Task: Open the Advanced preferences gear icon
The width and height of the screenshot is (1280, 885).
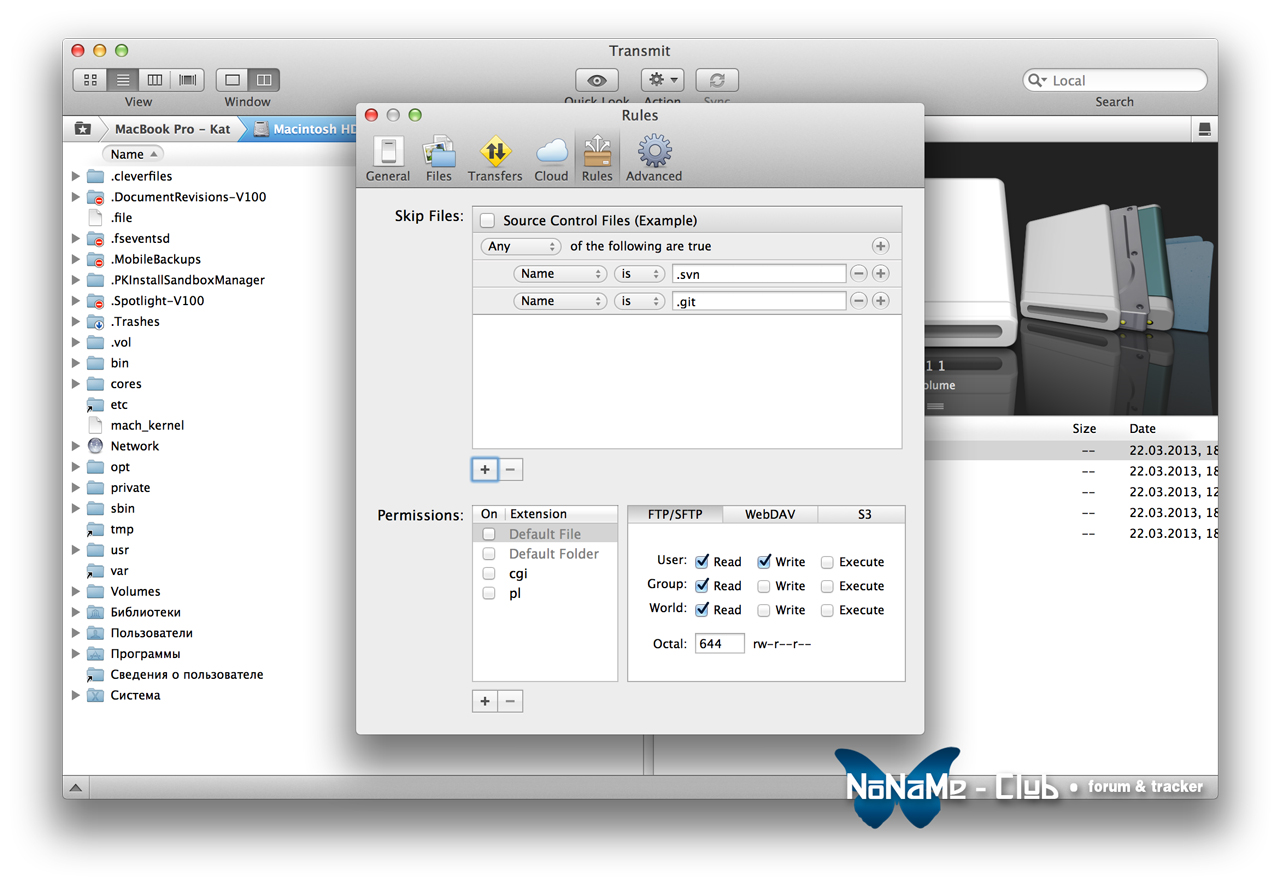Action: click(x=654, y=159)
